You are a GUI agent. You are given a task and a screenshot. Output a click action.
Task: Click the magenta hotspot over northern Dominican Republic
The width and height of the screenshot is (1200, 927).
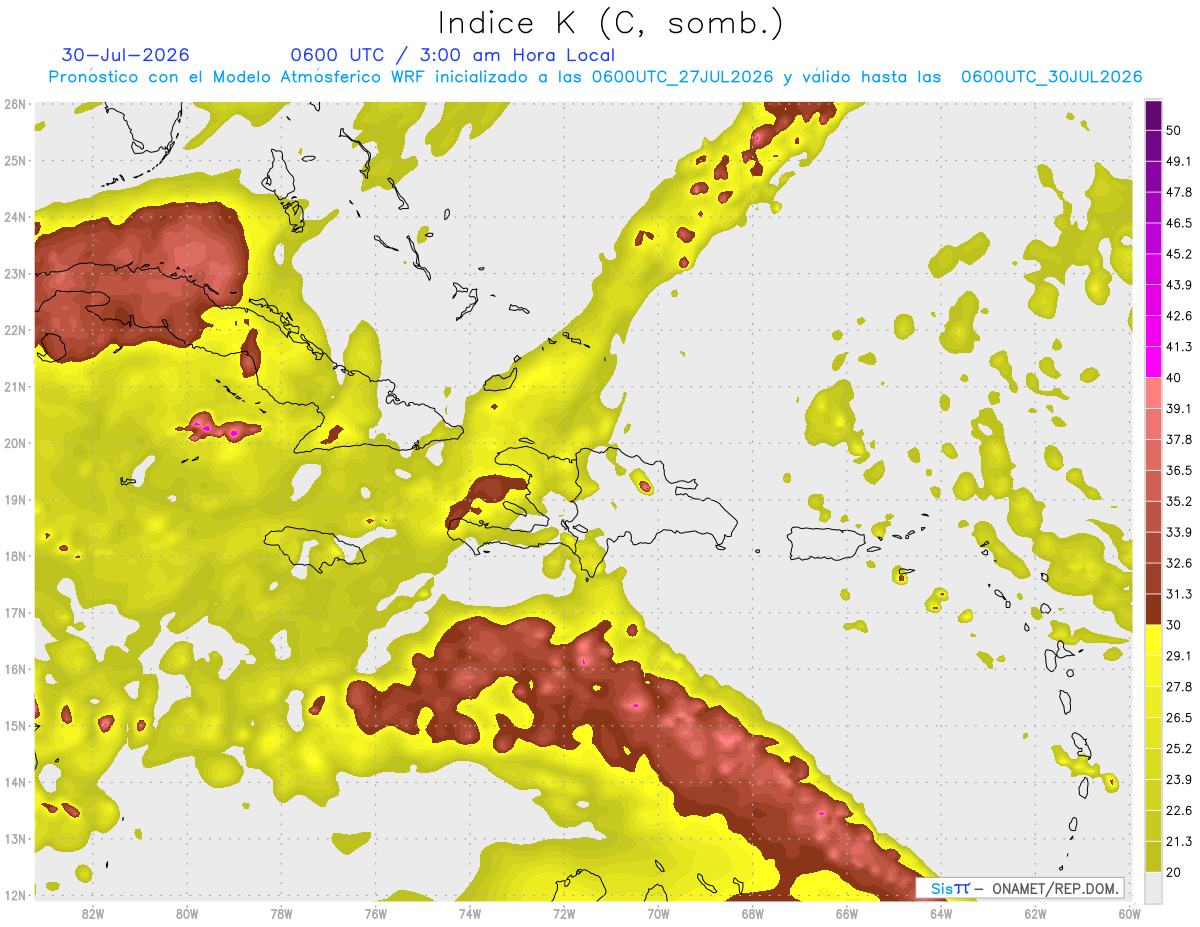[x=646, y=487]
